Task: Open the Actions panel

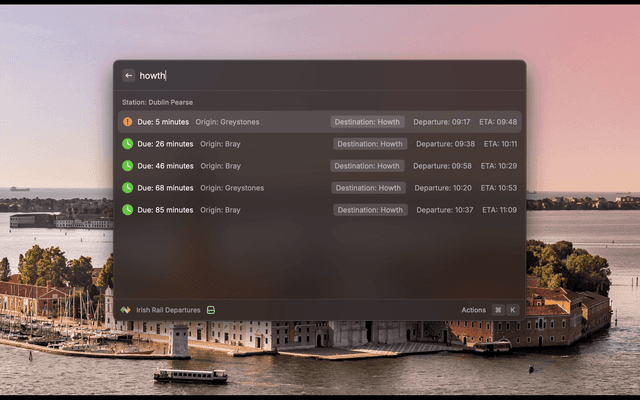Action: [x=473, y=310]
